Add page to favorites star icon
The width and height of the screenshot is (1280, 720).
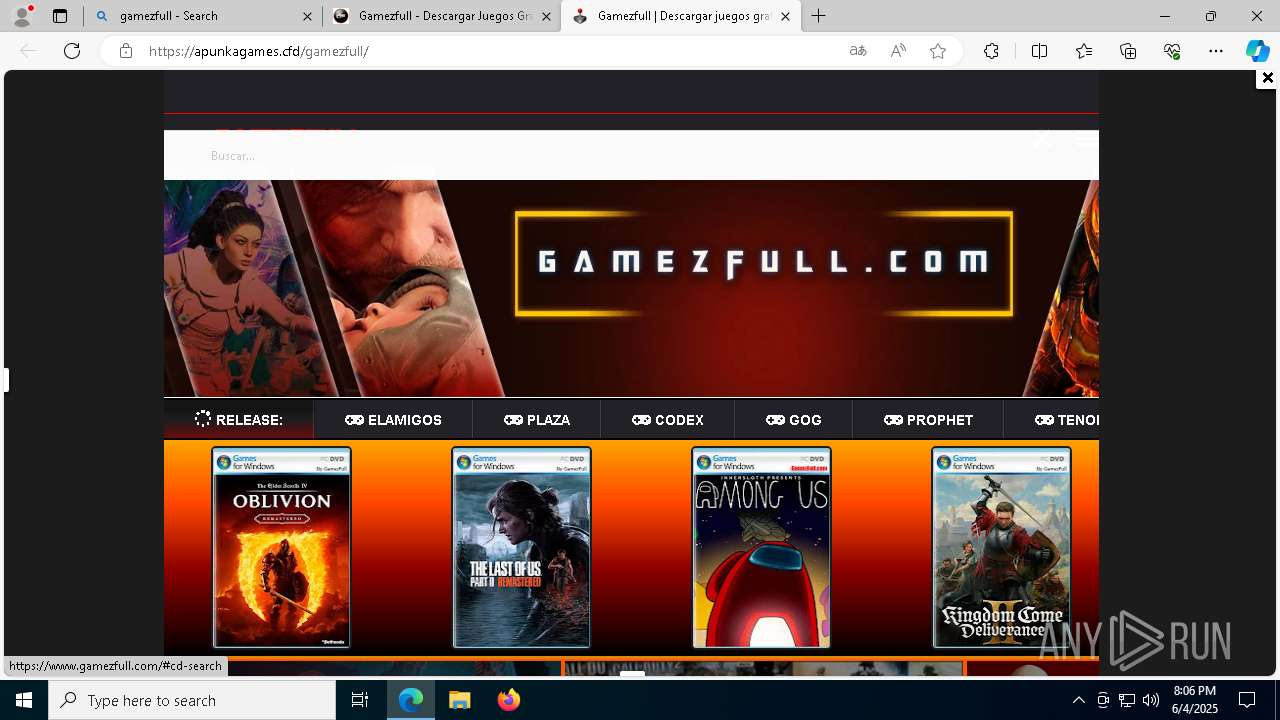938,51
